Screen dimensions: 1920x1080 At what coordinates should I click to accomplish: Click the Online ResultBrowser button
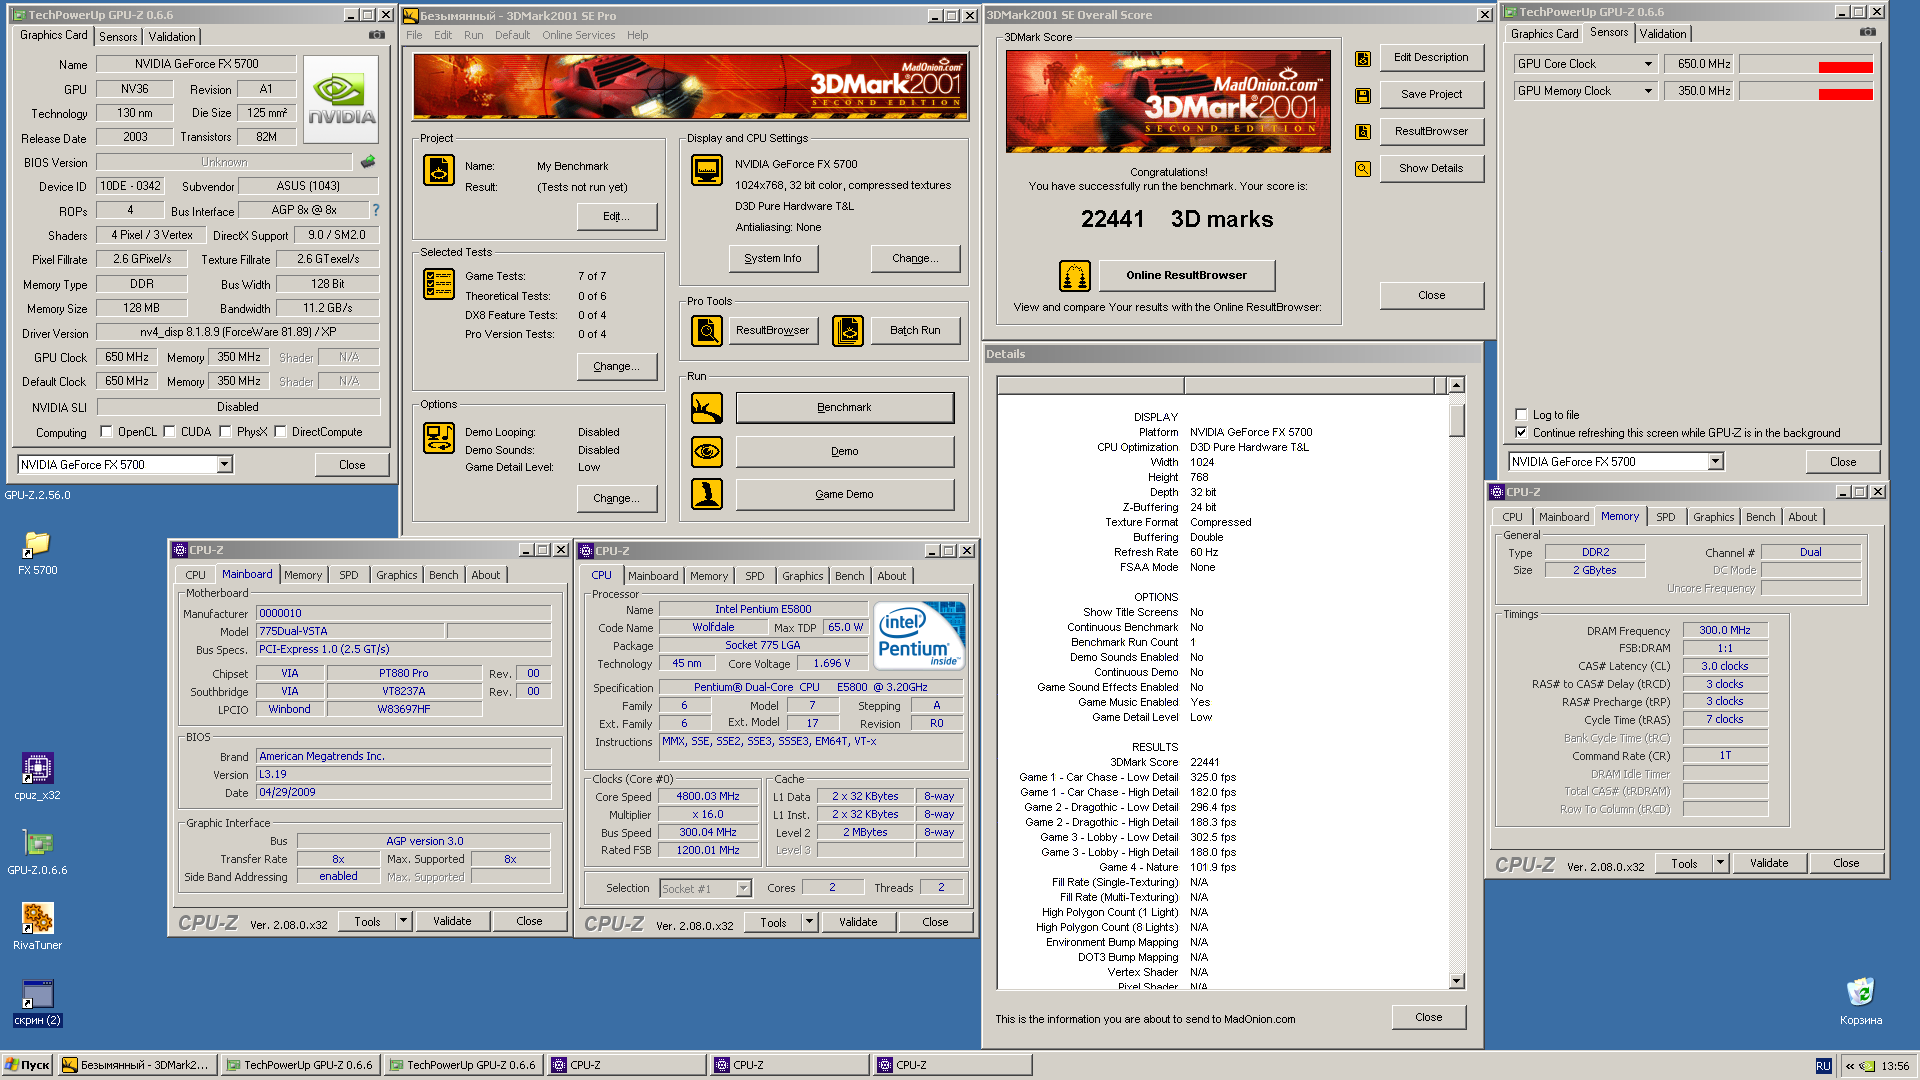1186,275
